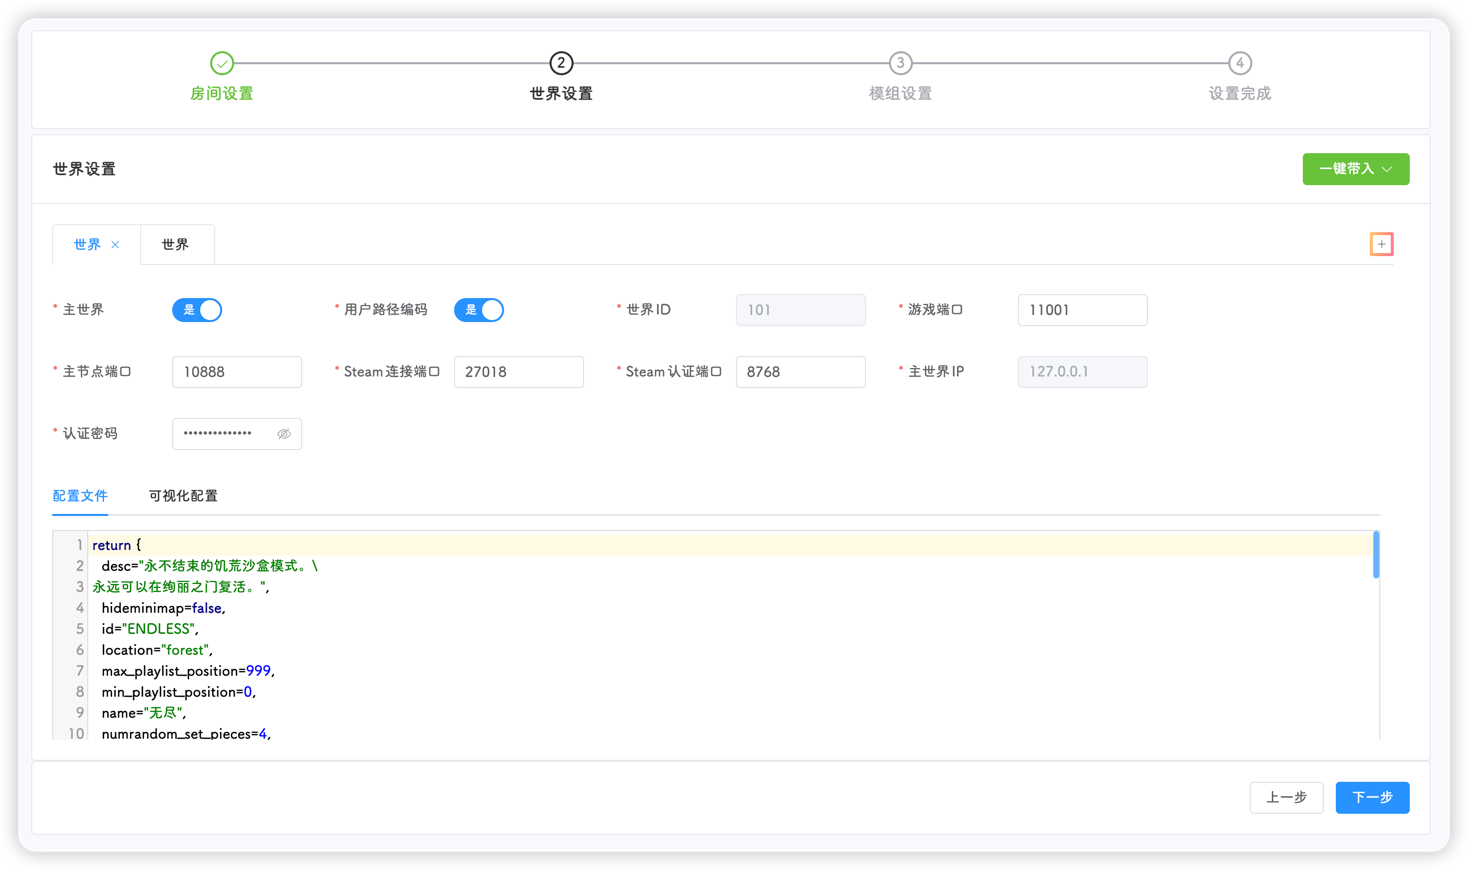Go back with the 上一步 button
This screenshot has height=870, width=1468.
[x=1286, y=797]
